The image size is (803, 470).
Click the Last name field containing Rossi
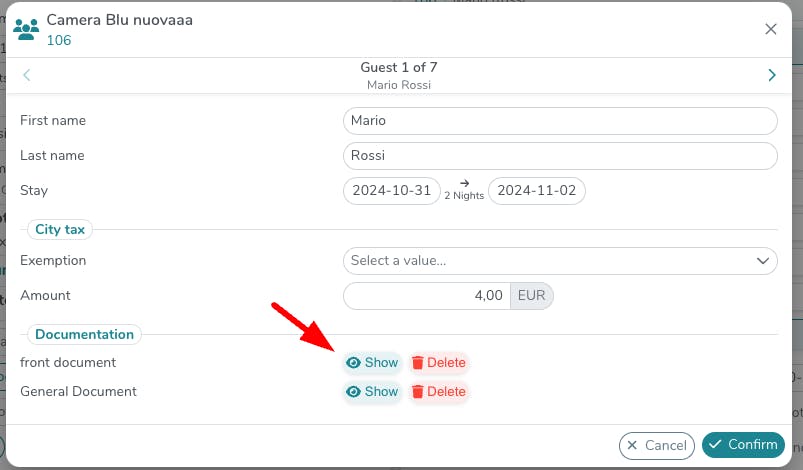point(560,156)
